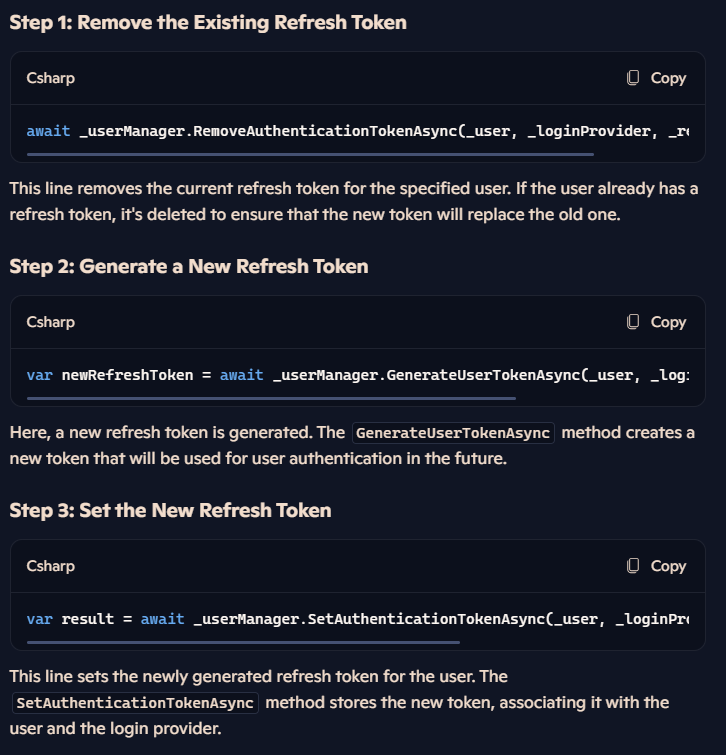
Task: Click the var newRefreshToken code line
Action: point(358,375)
